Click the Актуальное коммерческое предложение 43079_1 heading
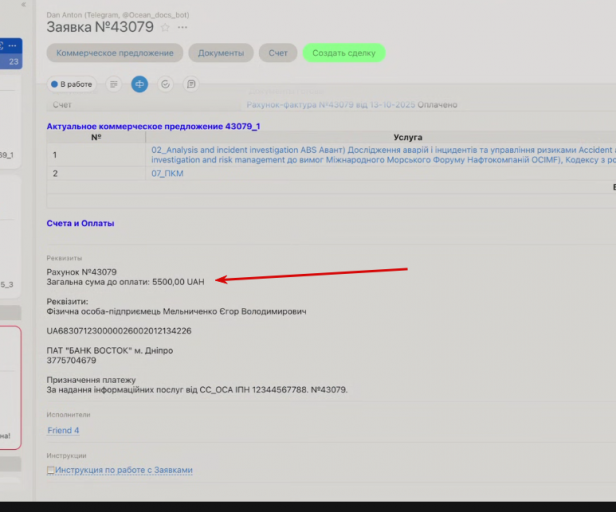This screenshot has width=616, height=512. (x=153, y=126)
